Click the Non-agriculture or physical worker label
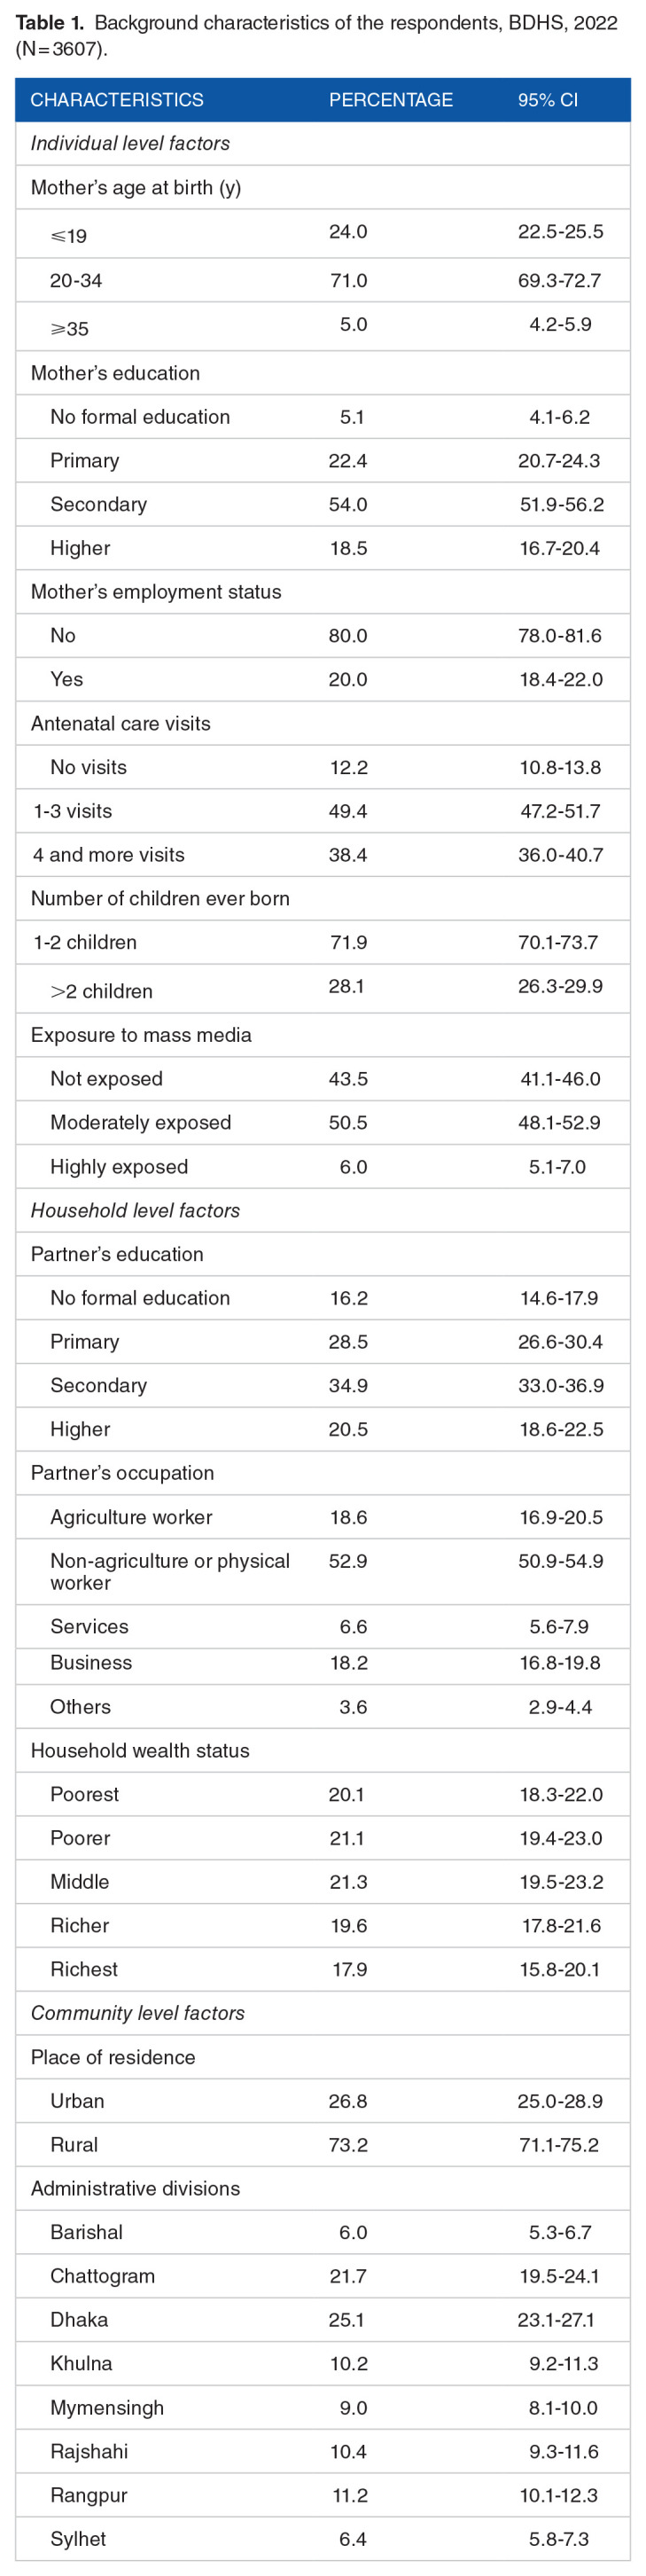 point(169,1571)
